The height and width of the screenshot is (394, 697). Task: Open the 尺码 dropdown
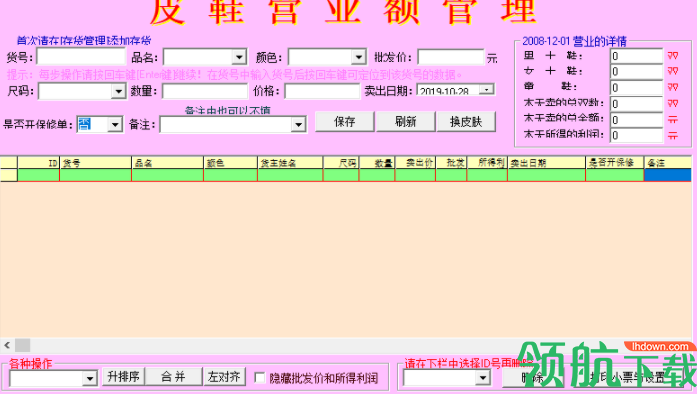click(118, 92)
